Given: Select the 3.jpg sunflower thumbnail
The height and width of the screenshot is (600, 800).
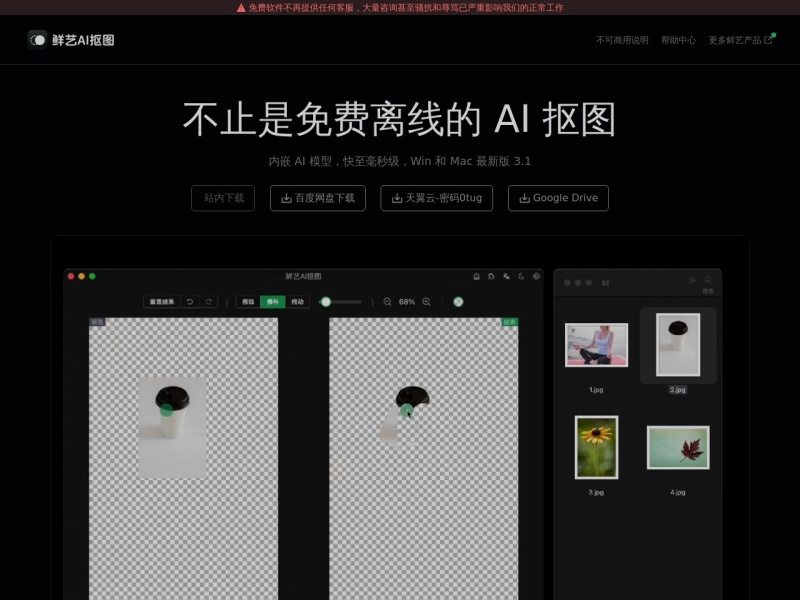Looking at the screenshot, I should pyautogui.click(x=596, y=447).
